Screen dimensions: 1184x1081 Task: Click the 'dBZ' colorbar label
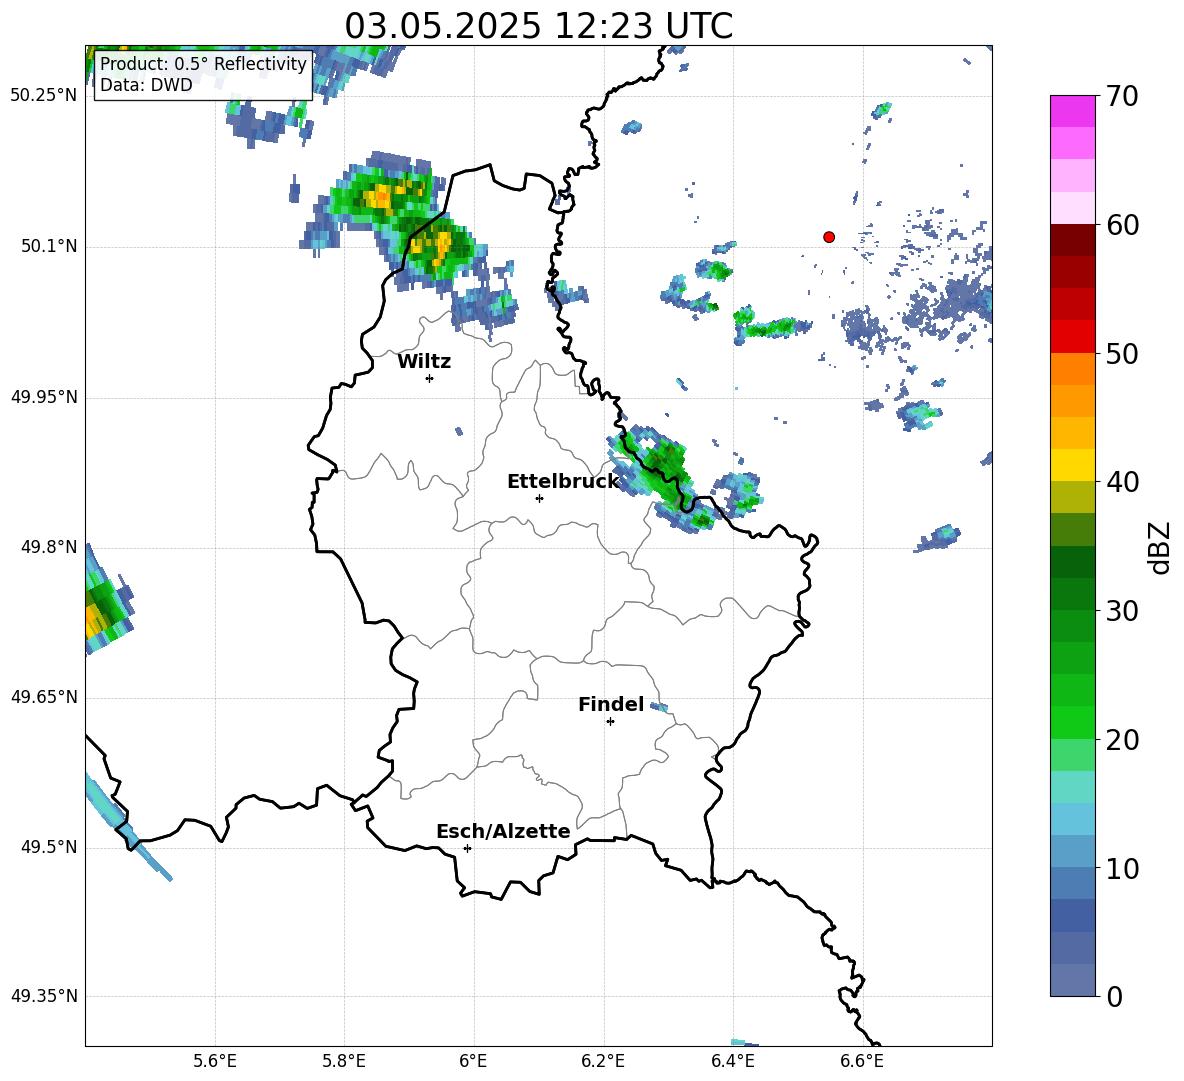click(x=1160, y=548)
